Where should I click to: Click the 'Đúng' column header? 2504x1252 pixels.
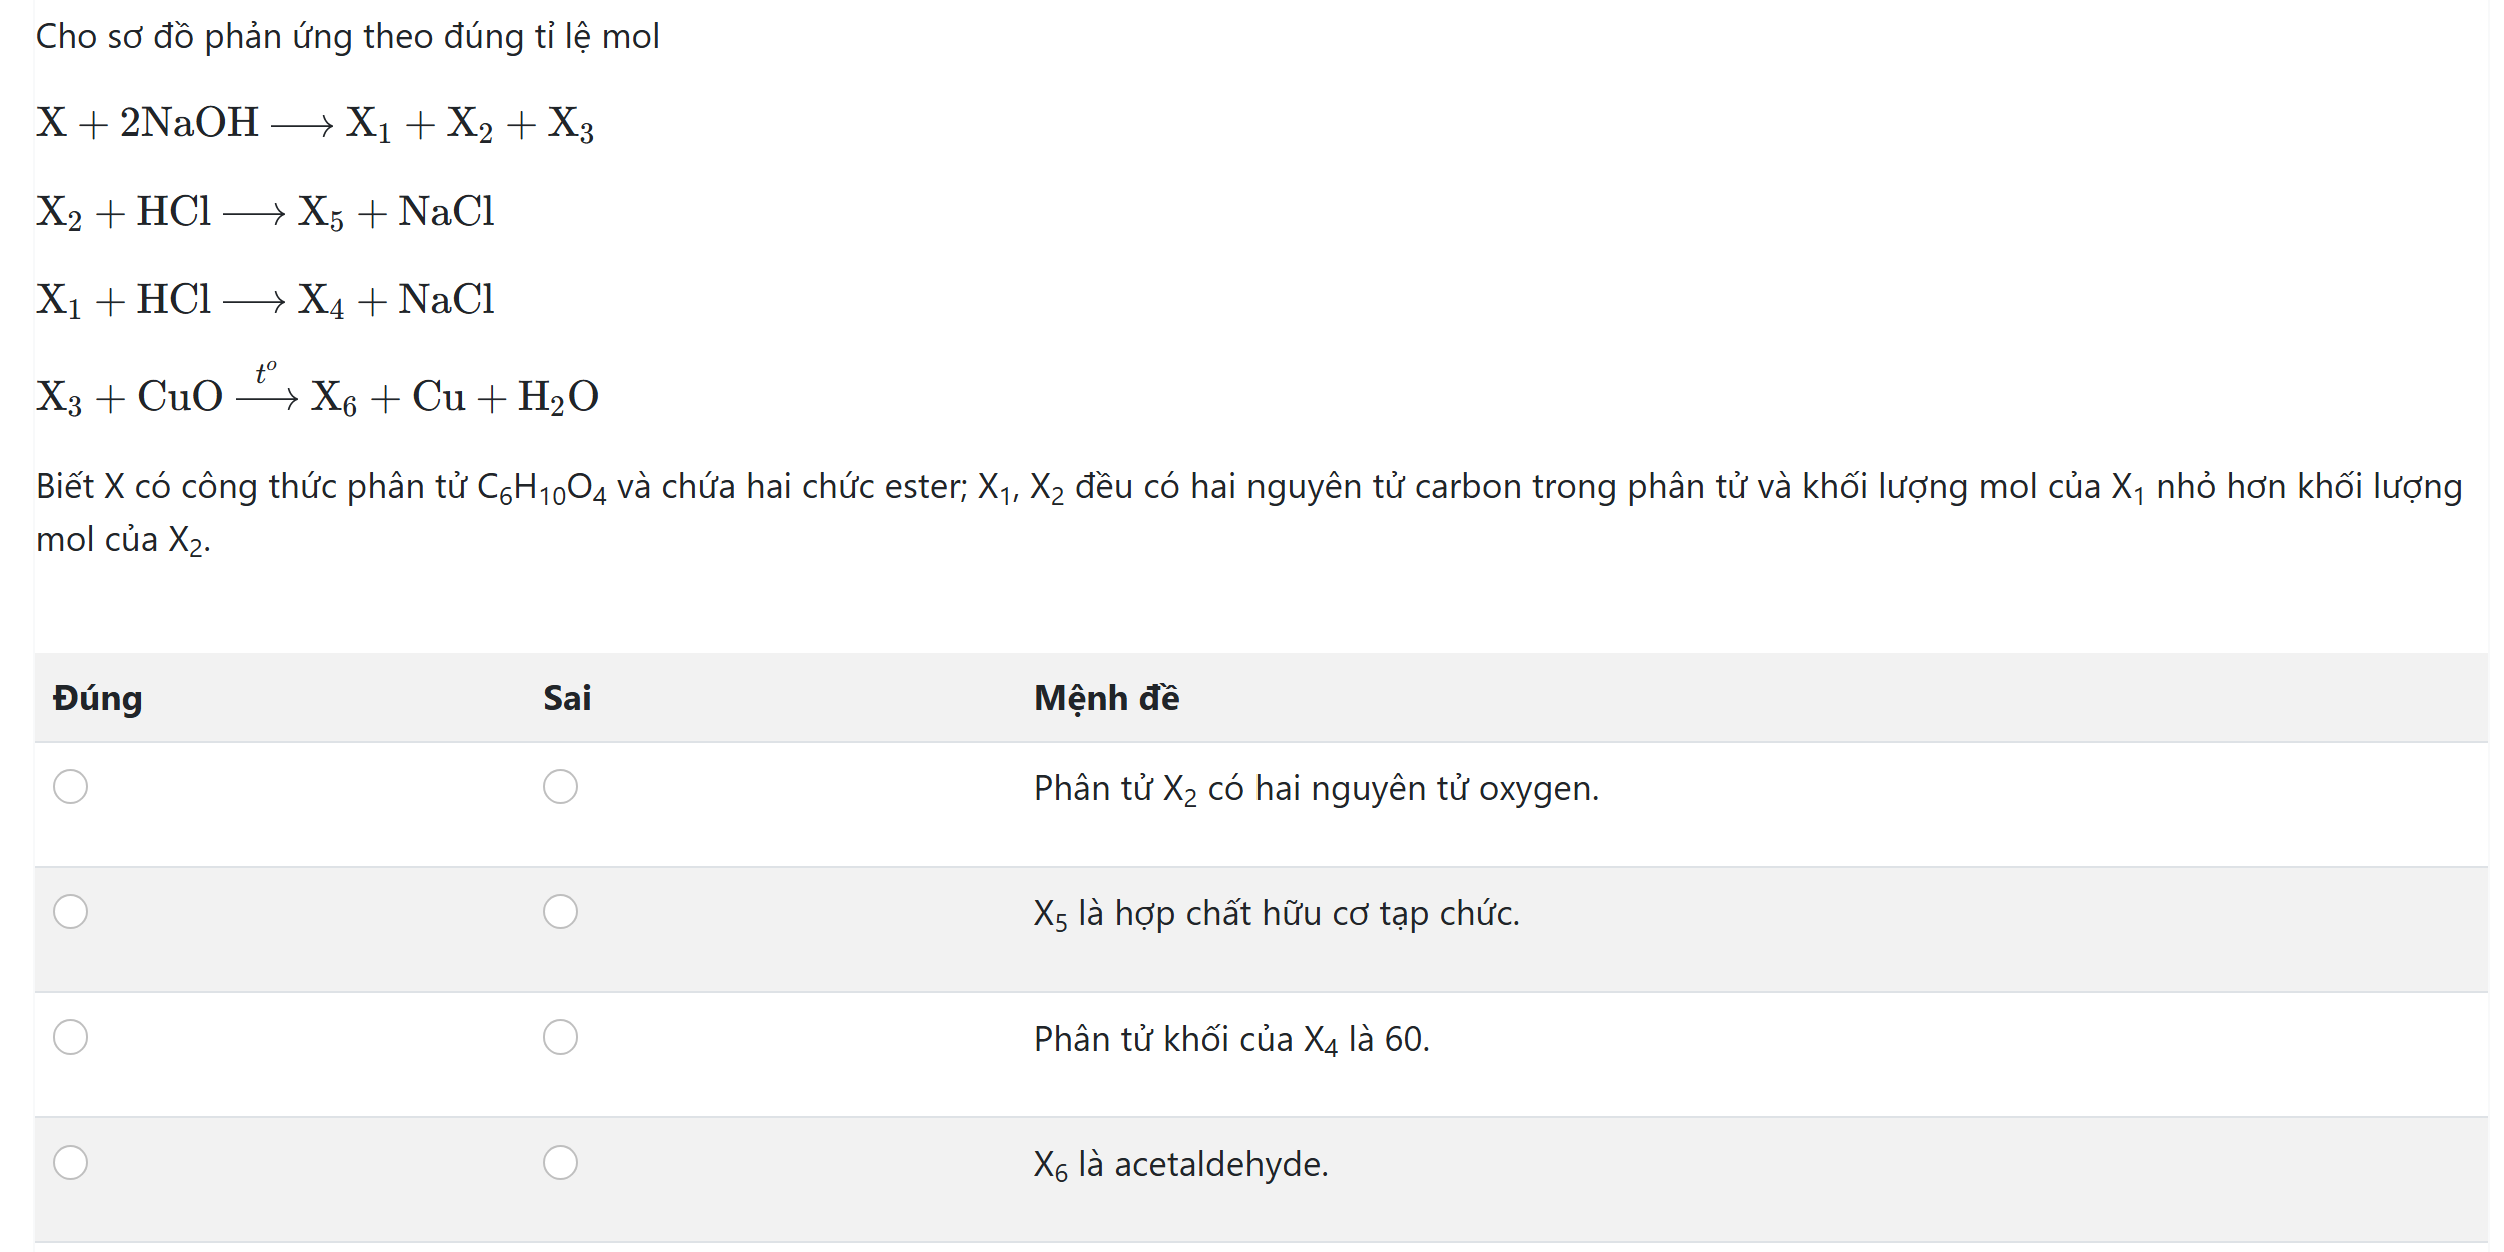point(97,698)
